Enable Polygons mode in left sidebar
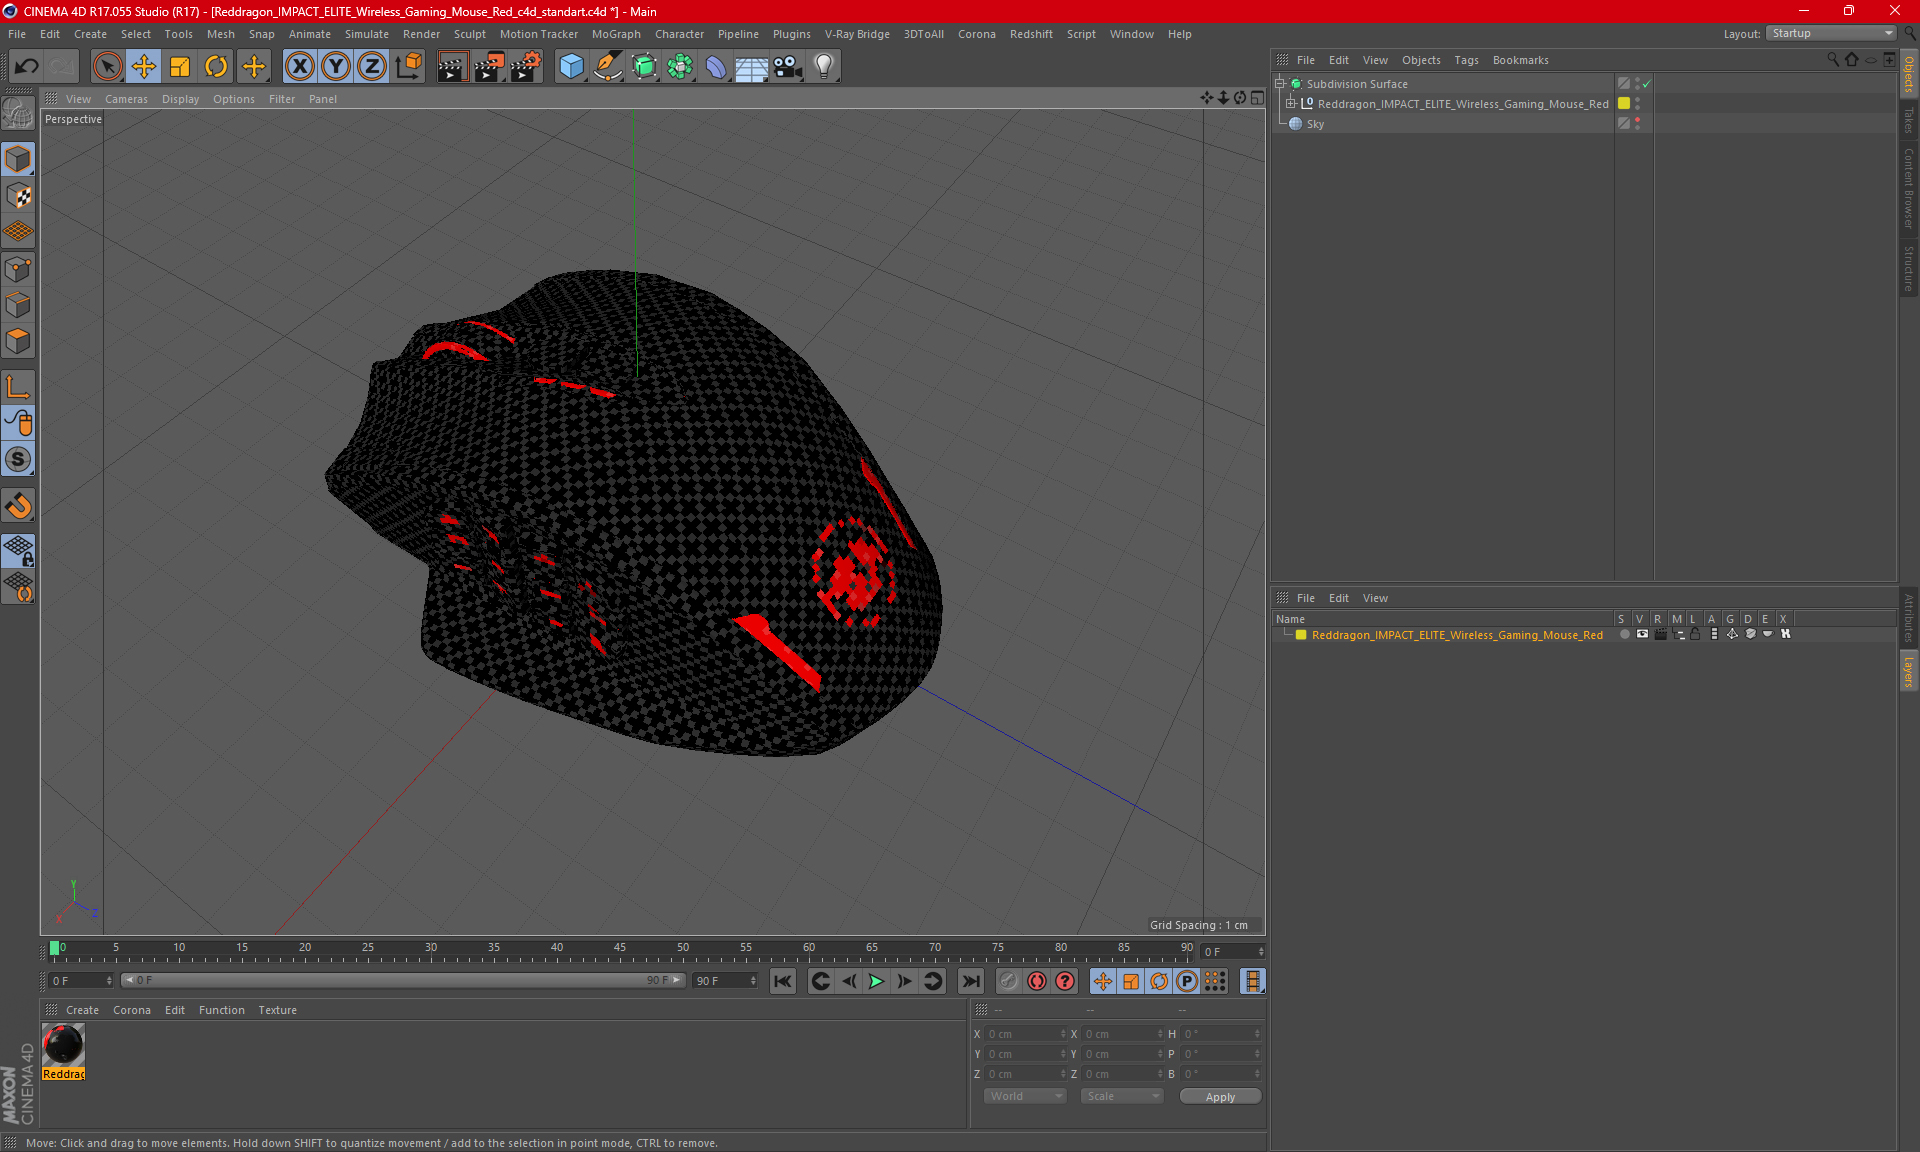 click(x=18, y=341)
